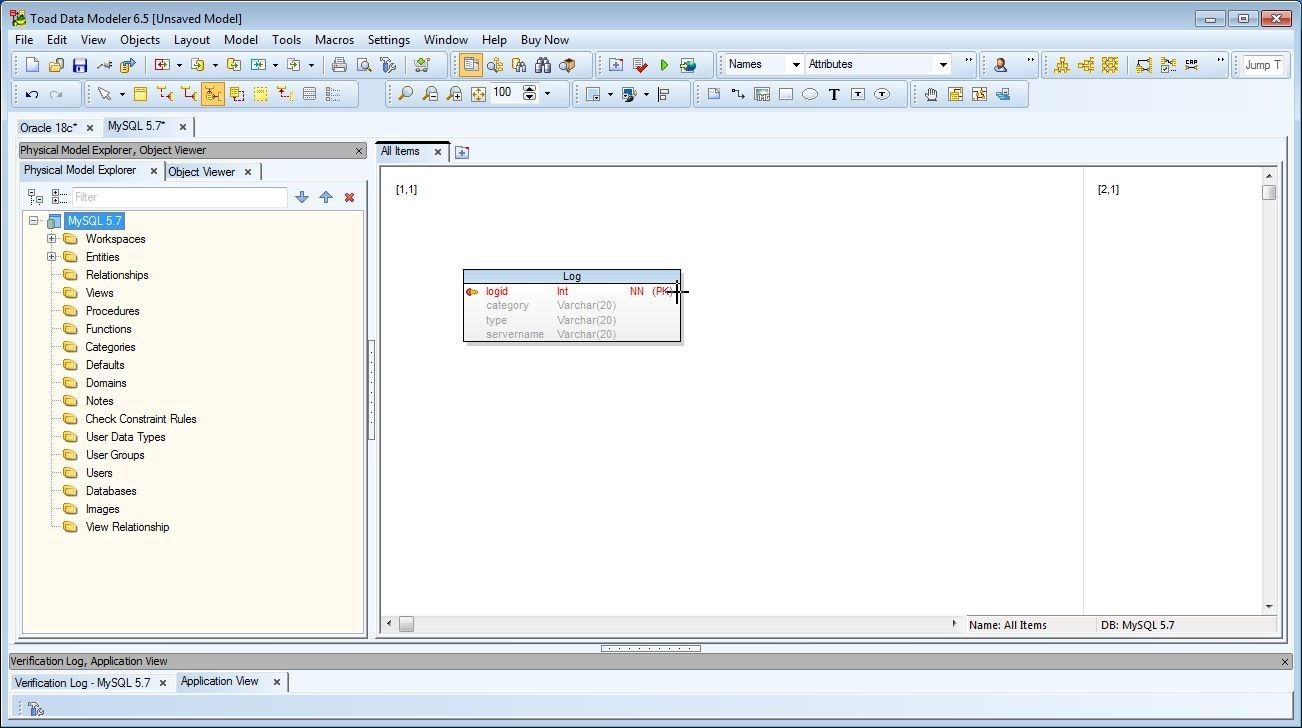Click the down arrow next to Filter

coord(302,197)
